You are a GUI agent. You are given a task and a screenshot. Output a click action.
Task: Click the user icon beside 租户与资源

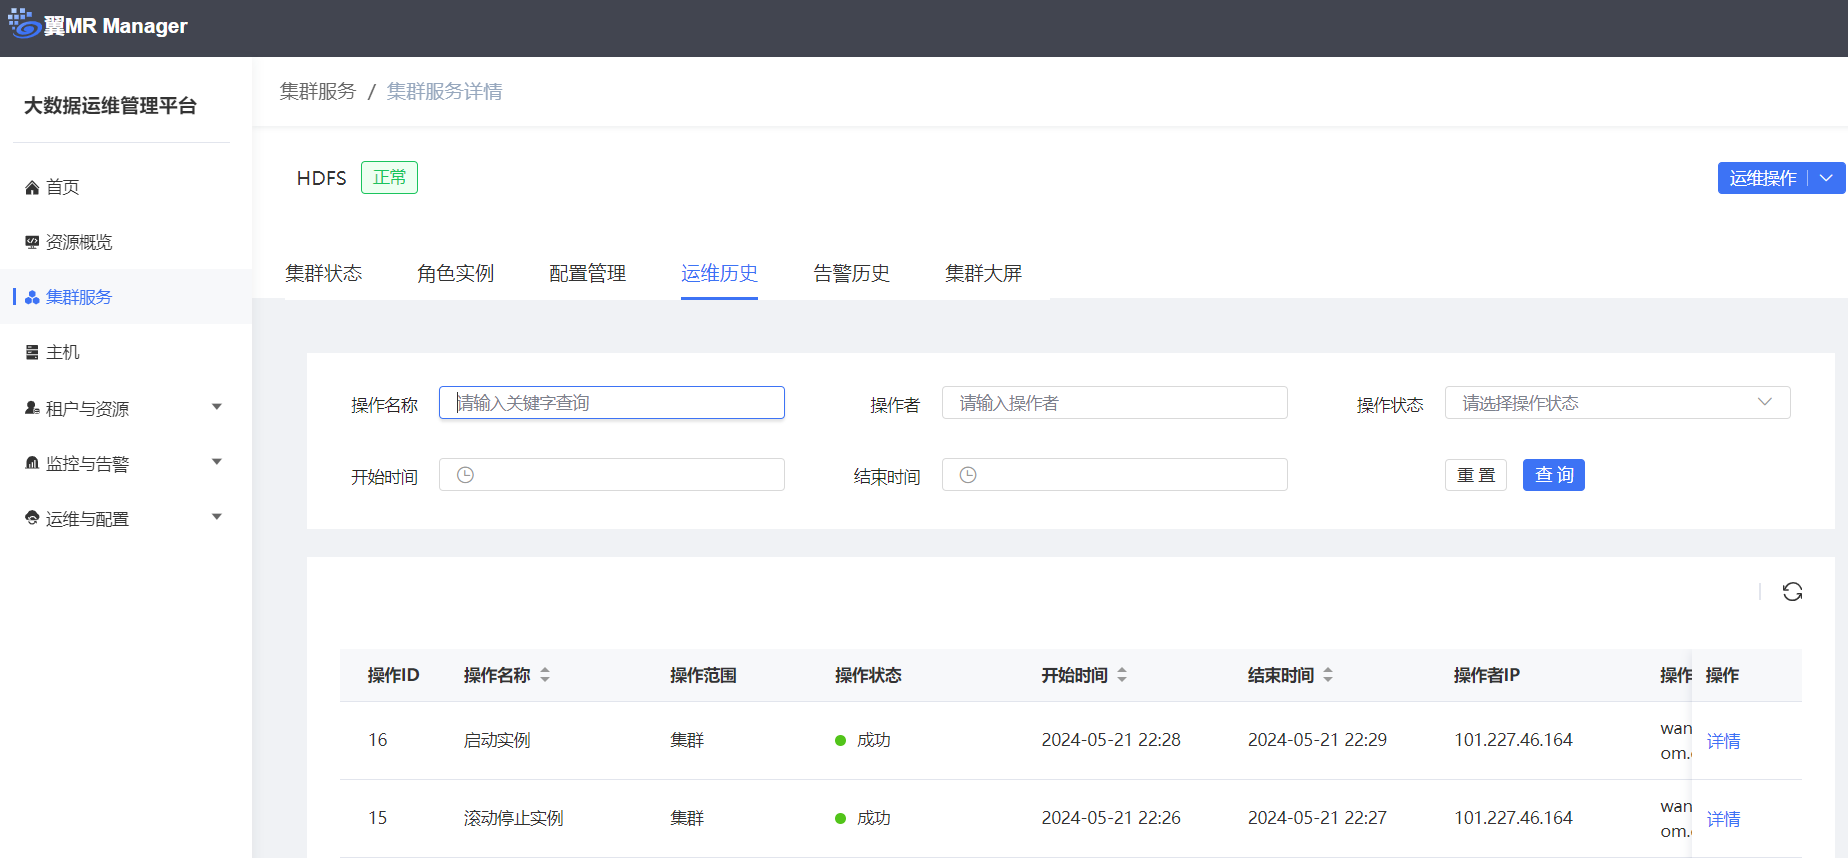[x=32, y=408]
